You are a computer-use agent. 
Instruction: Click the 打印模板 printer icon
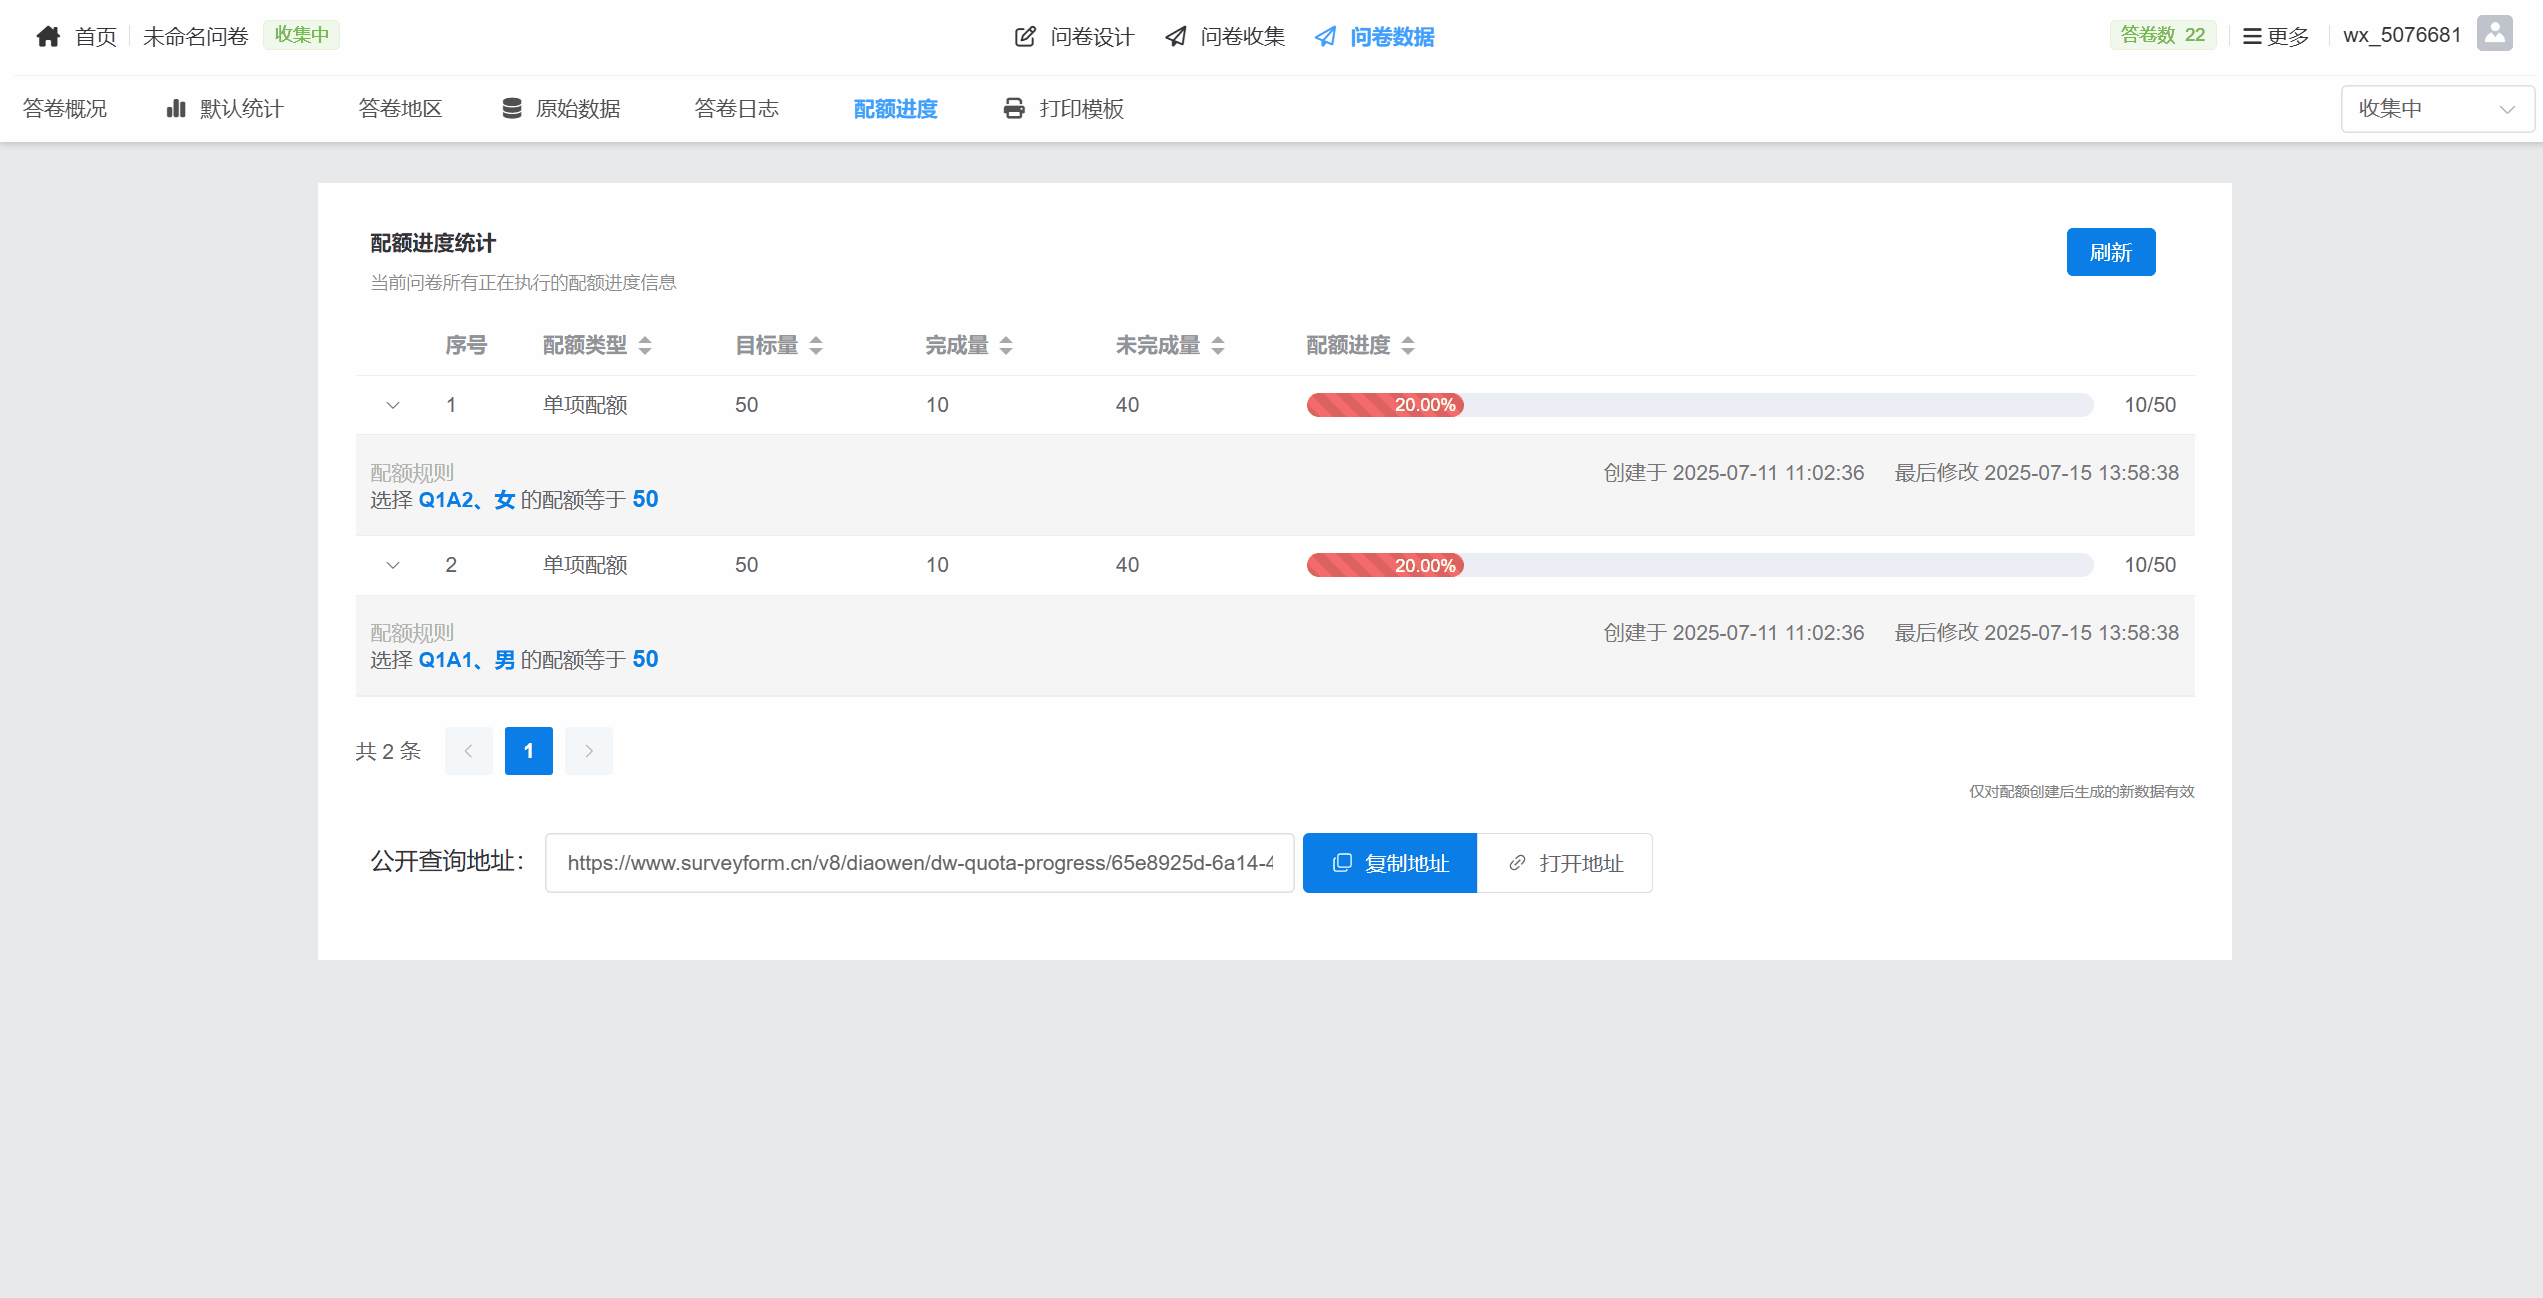coord(1014,108)
